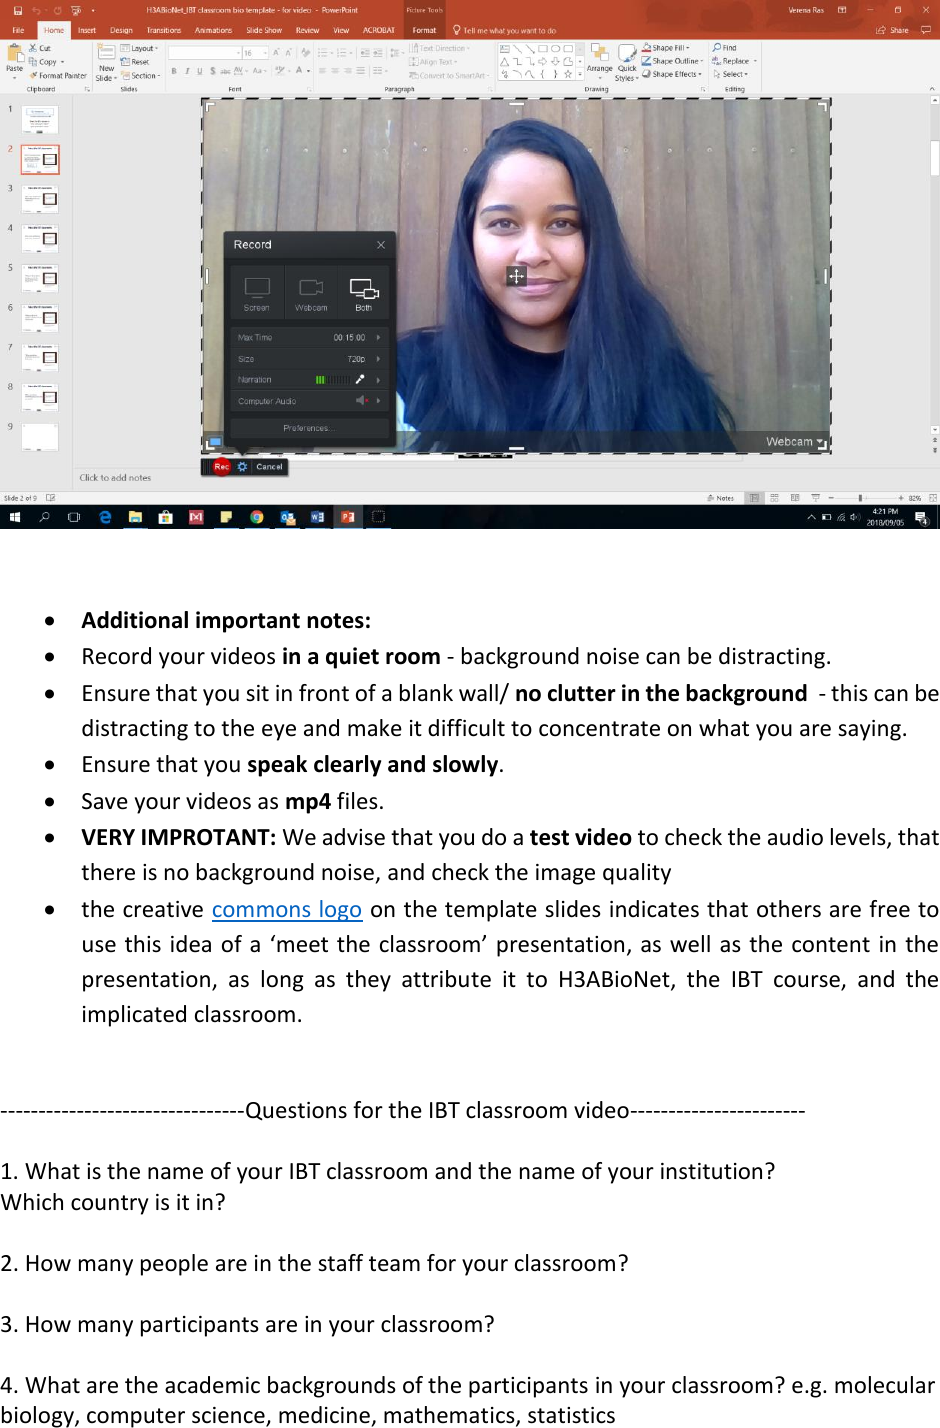940x1428 pixels.
Task: Open recorder settings via the gear icon
Action: [242, 466]
